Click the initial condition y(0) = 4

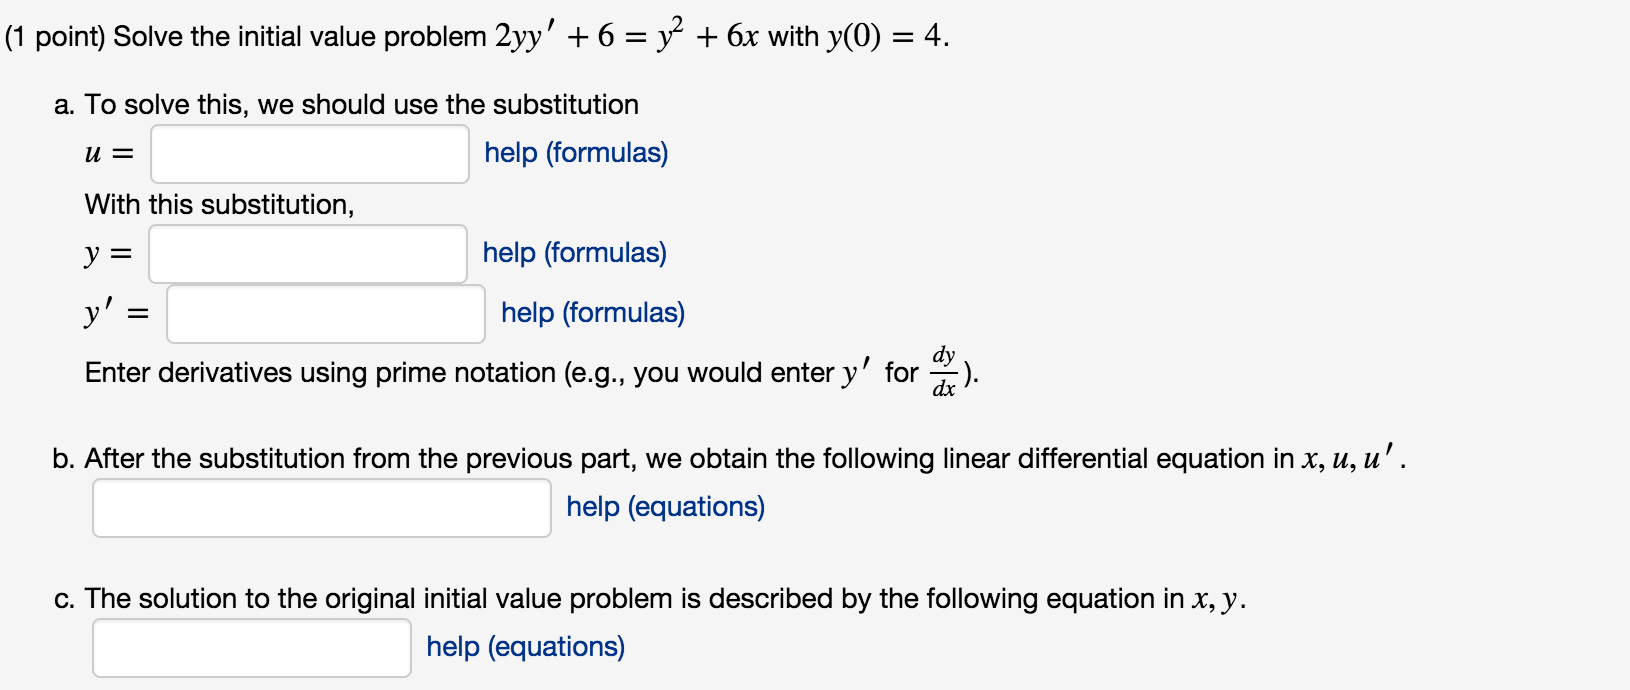(x=887, y=37)
